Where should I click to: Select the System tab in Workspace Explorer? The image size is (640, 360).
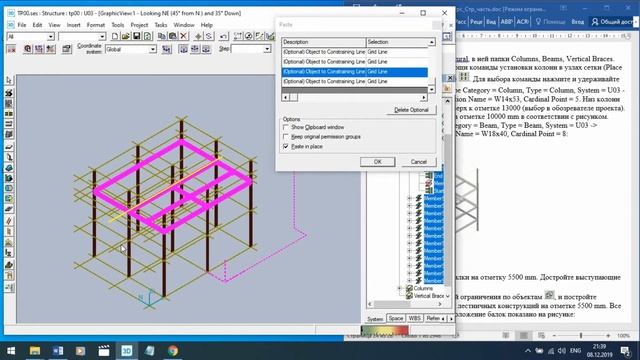(x=375, y=319)
